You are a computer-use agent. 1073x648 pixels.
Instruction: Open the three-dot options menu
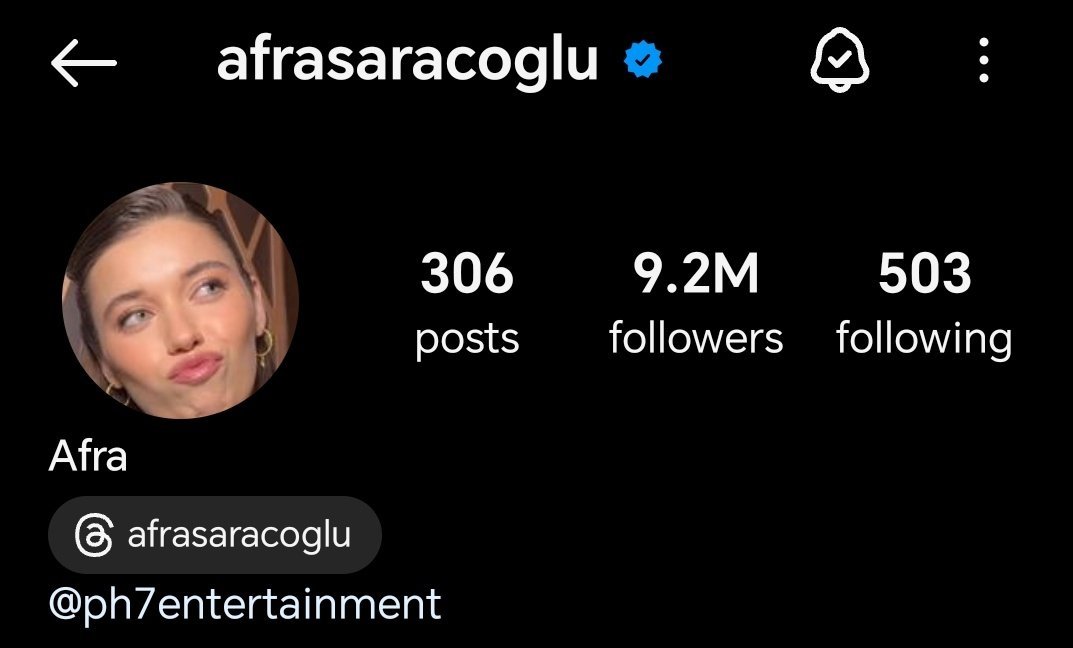(x=983, y=60)
